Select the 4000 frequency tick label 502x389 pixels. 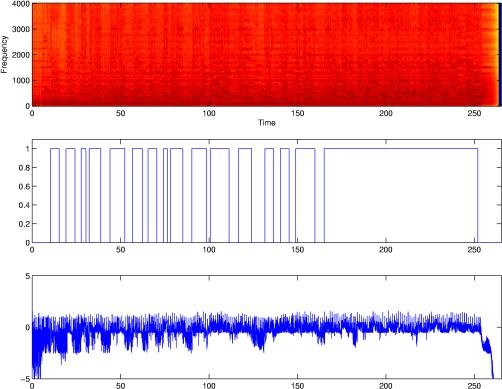pyautogui.click(x=21, y=4)
